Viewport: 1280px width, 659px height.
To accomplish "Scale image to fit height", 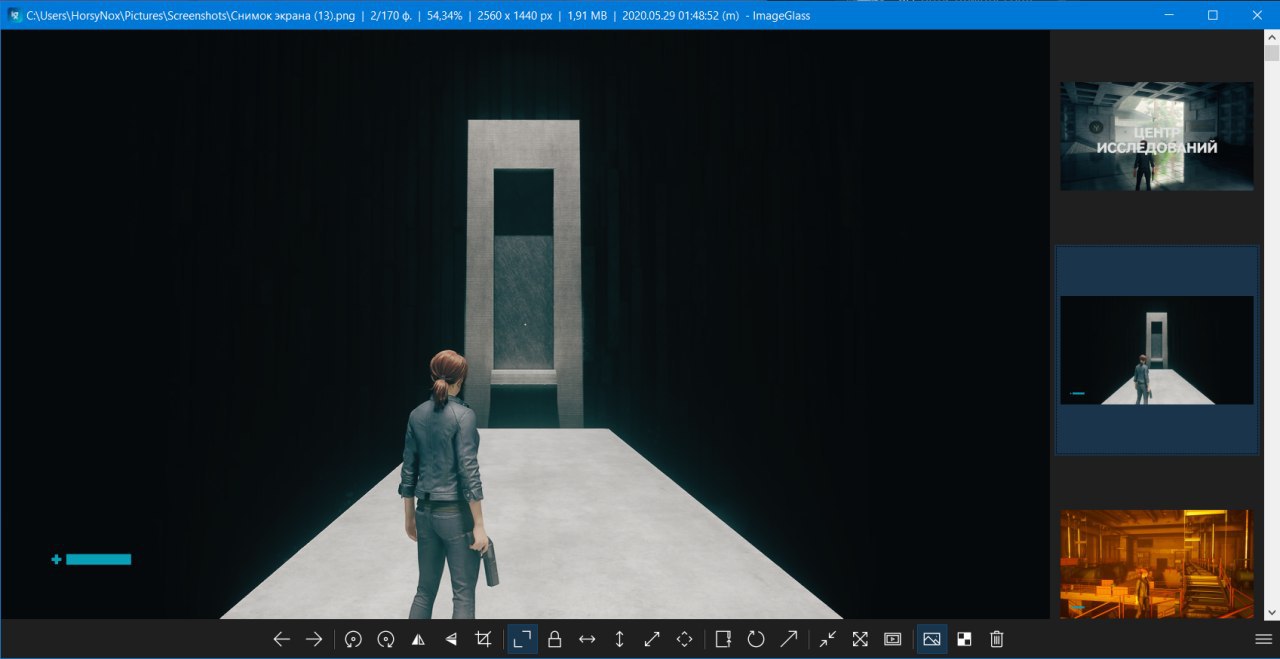I will tap(620, 639).
